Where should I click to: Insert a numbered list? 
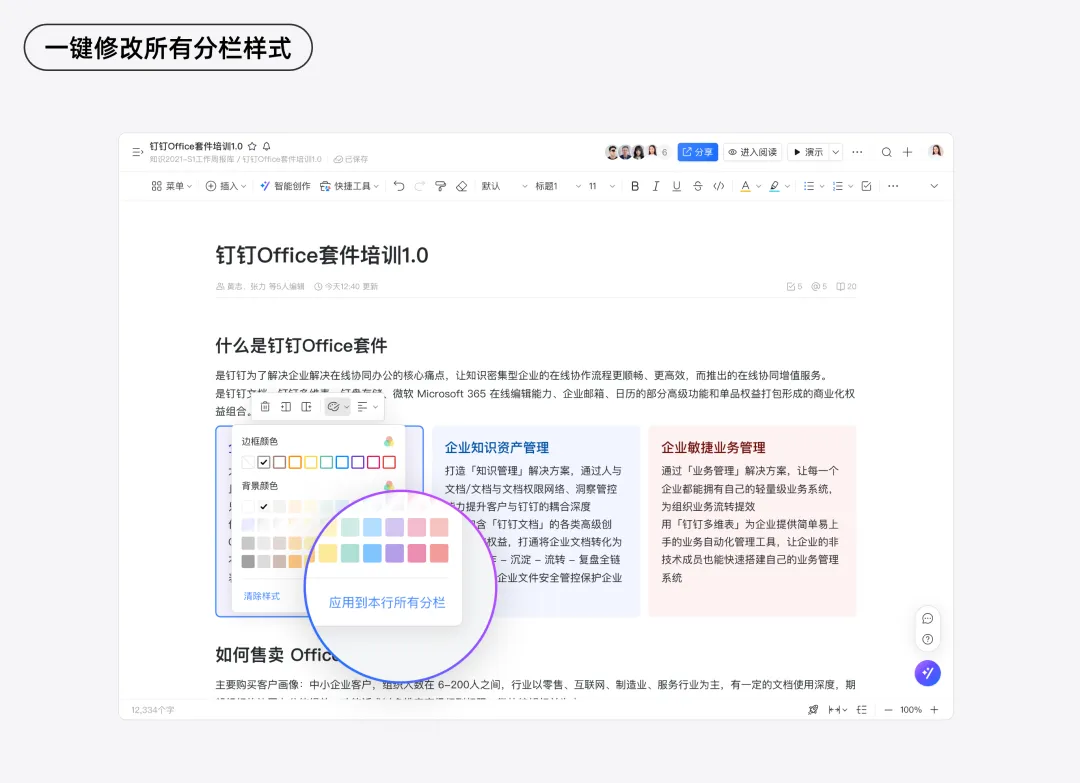click(838, 186)
